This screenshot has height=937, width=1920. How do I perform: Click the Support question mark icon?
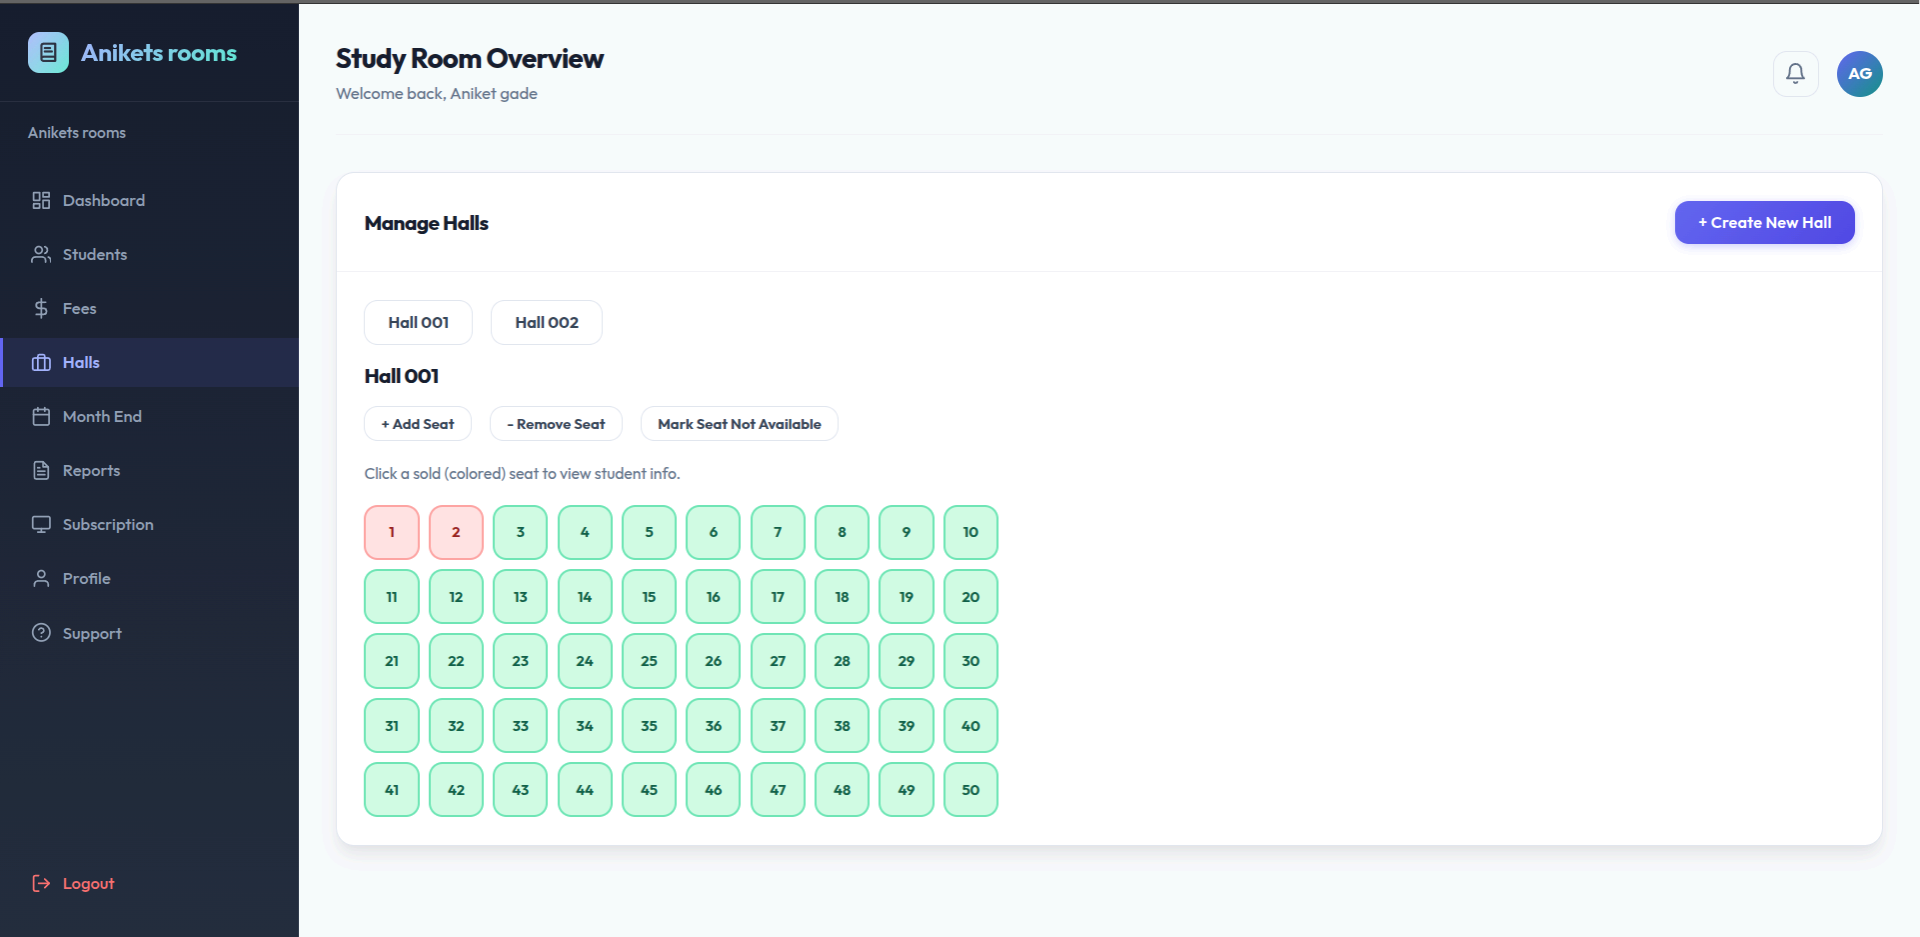tap(41, 633)
